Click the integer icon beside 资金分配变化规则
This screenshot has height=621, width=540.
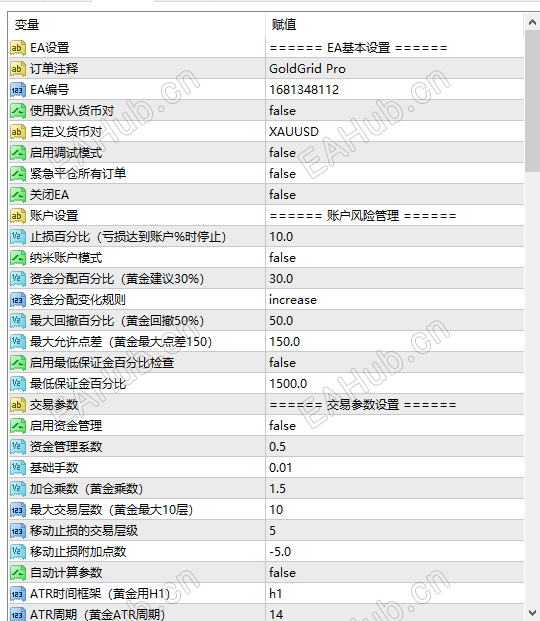coord(17,300)
